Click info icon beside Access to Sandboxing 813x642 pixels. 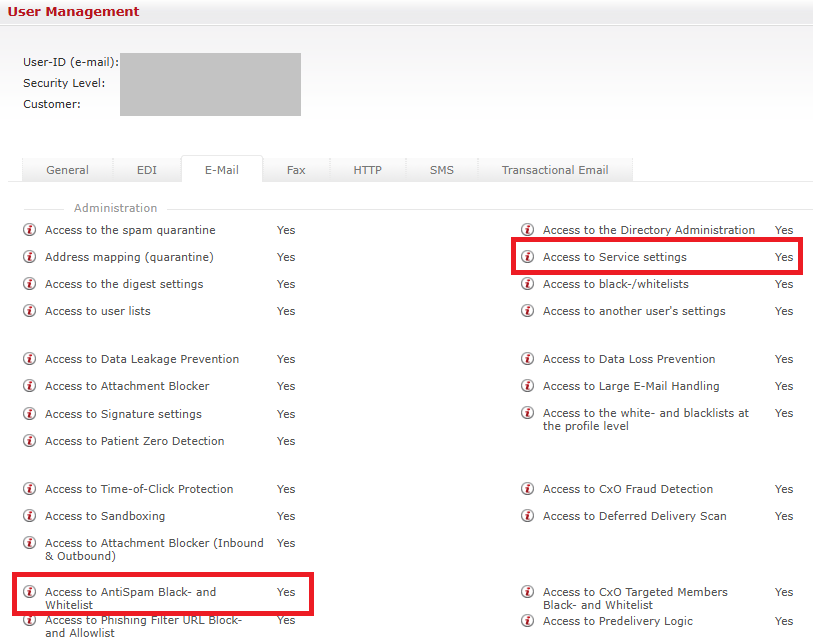(x=30, y=516)
